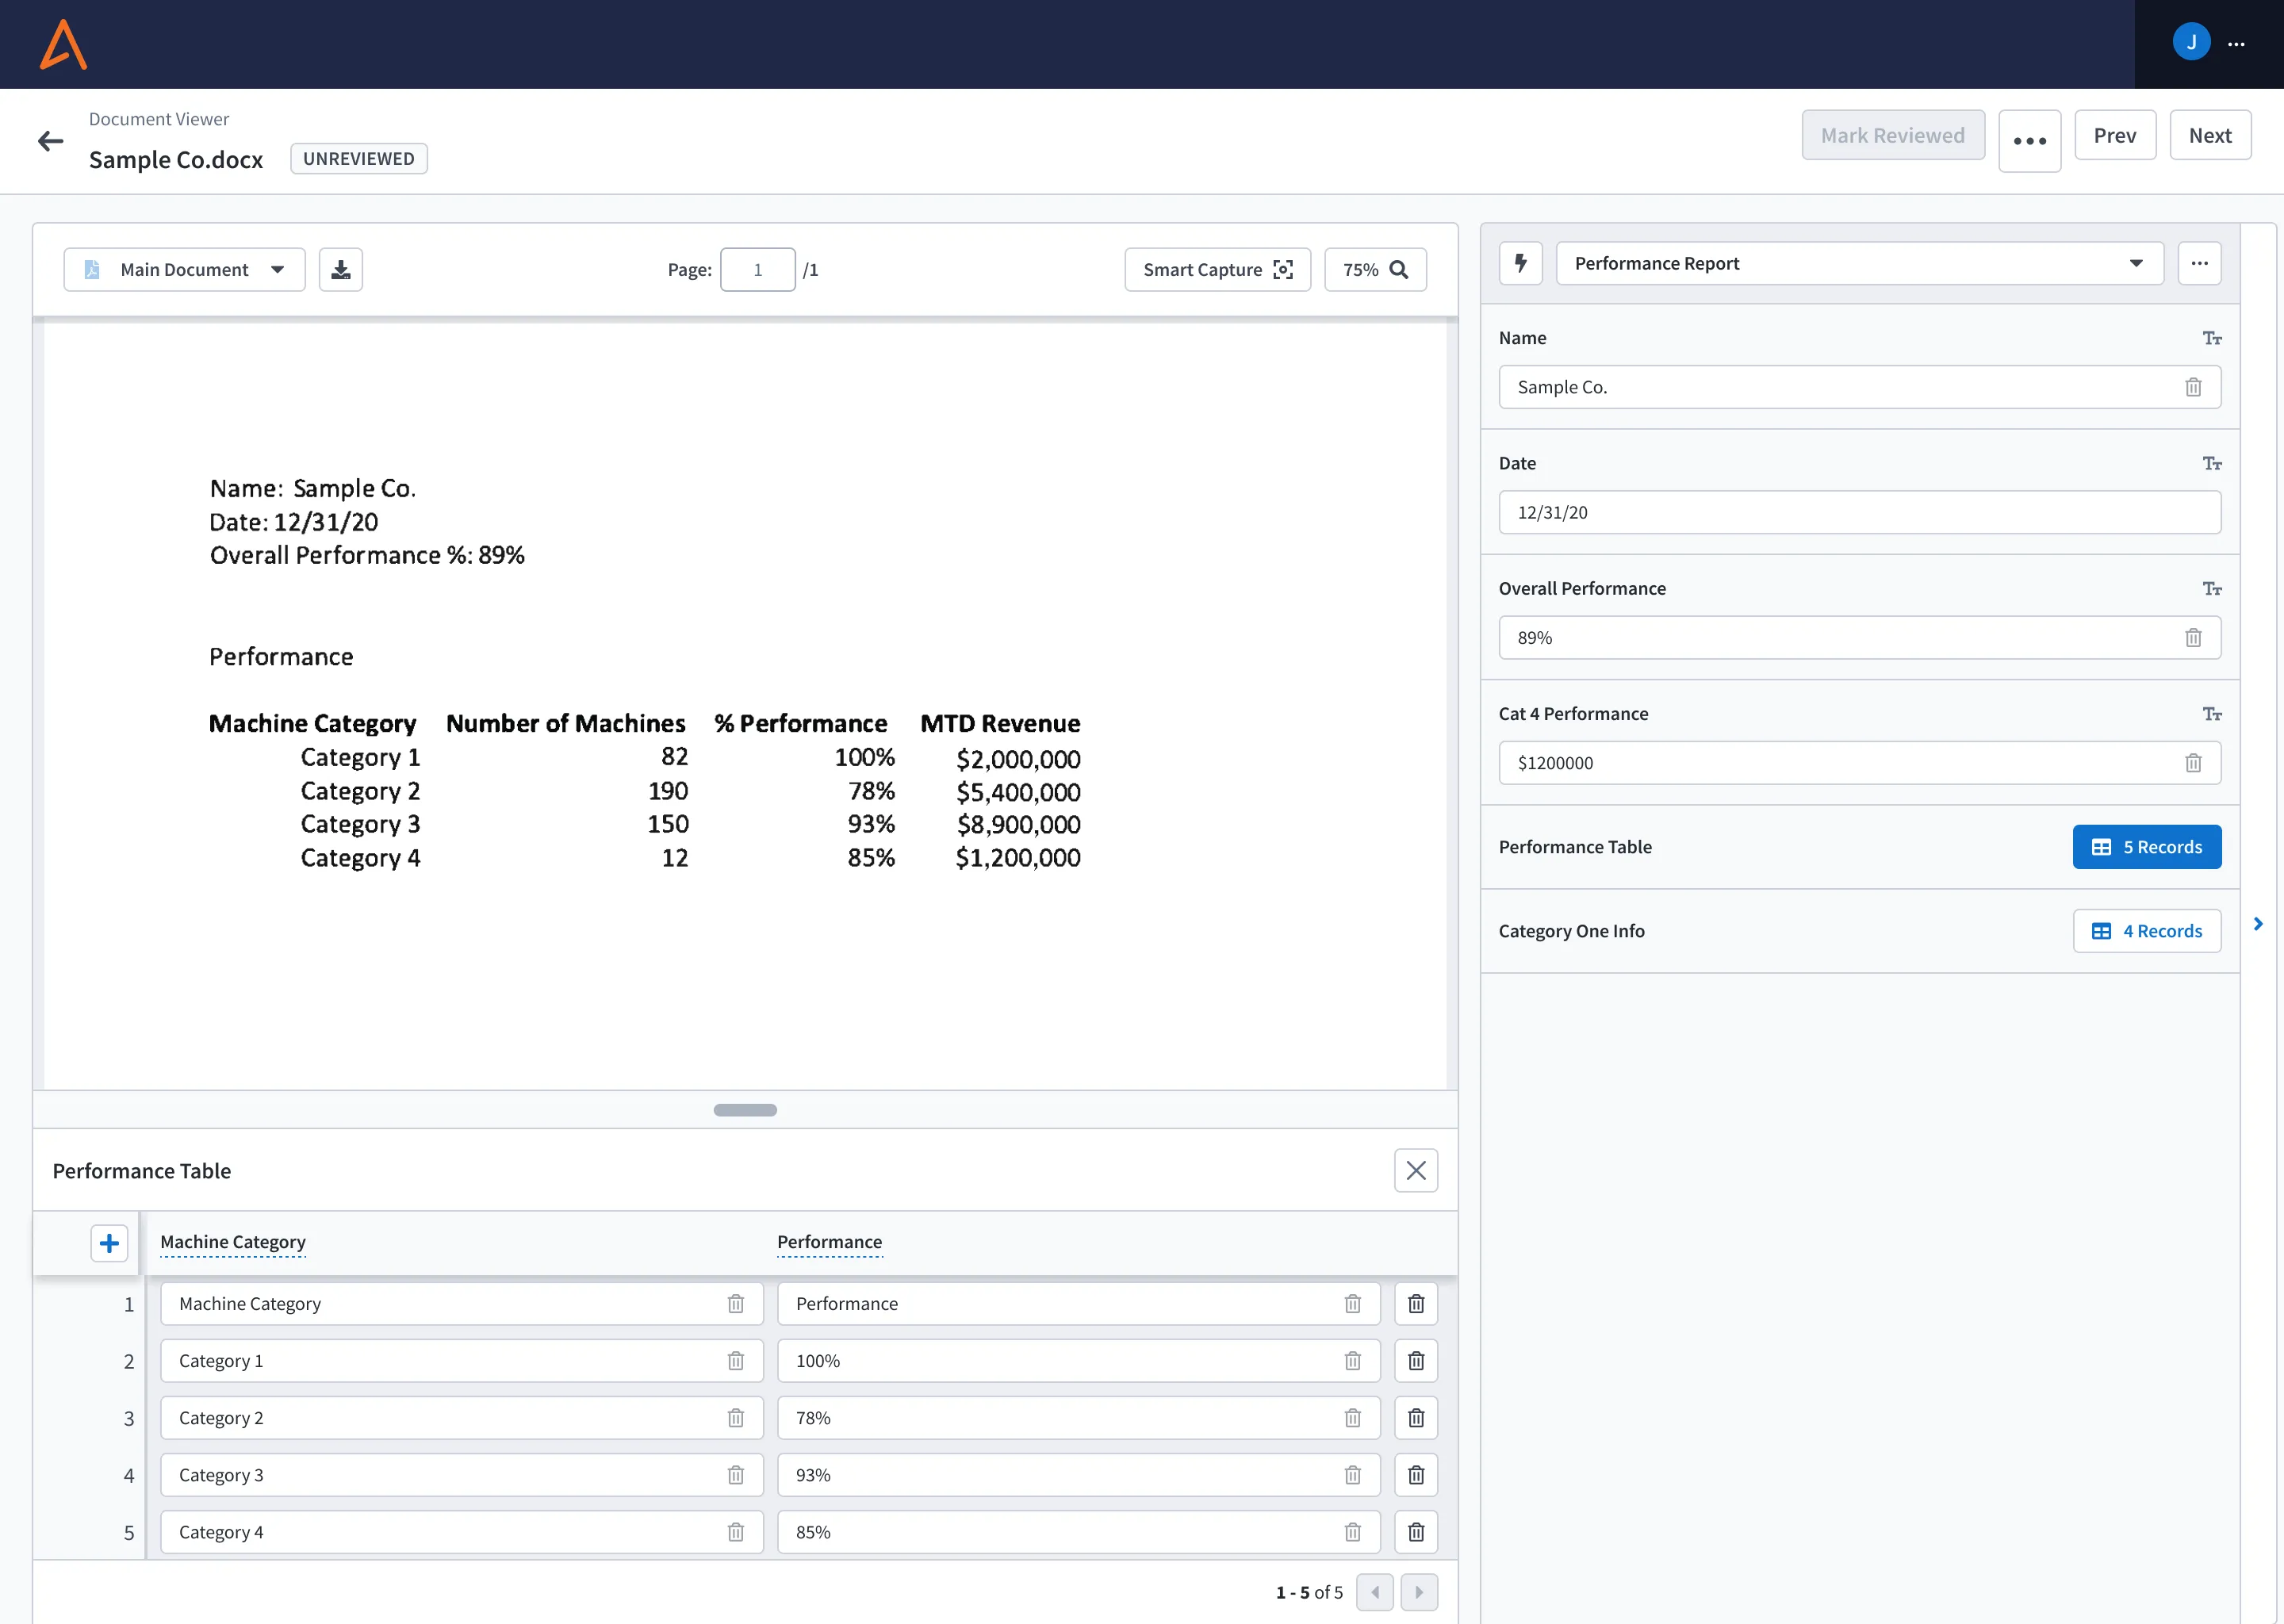
Task: Add a row with the plus icon
Action: tap(109, 1243)
